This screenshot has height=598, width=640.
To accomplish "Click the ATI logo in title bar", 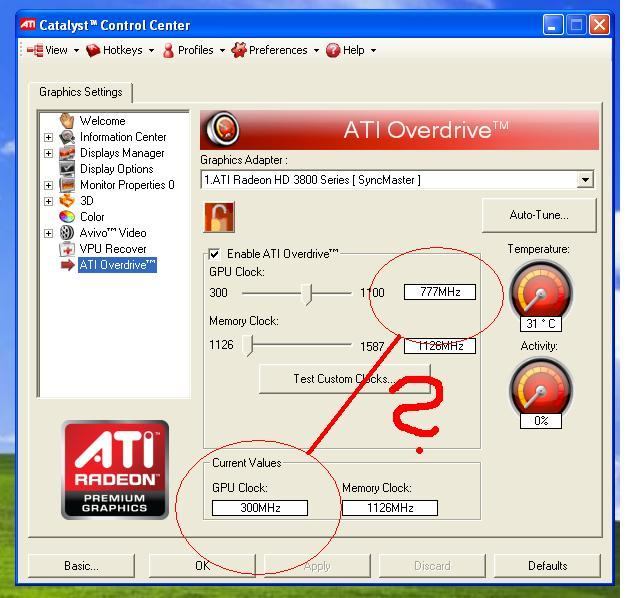I will (28, 24).
